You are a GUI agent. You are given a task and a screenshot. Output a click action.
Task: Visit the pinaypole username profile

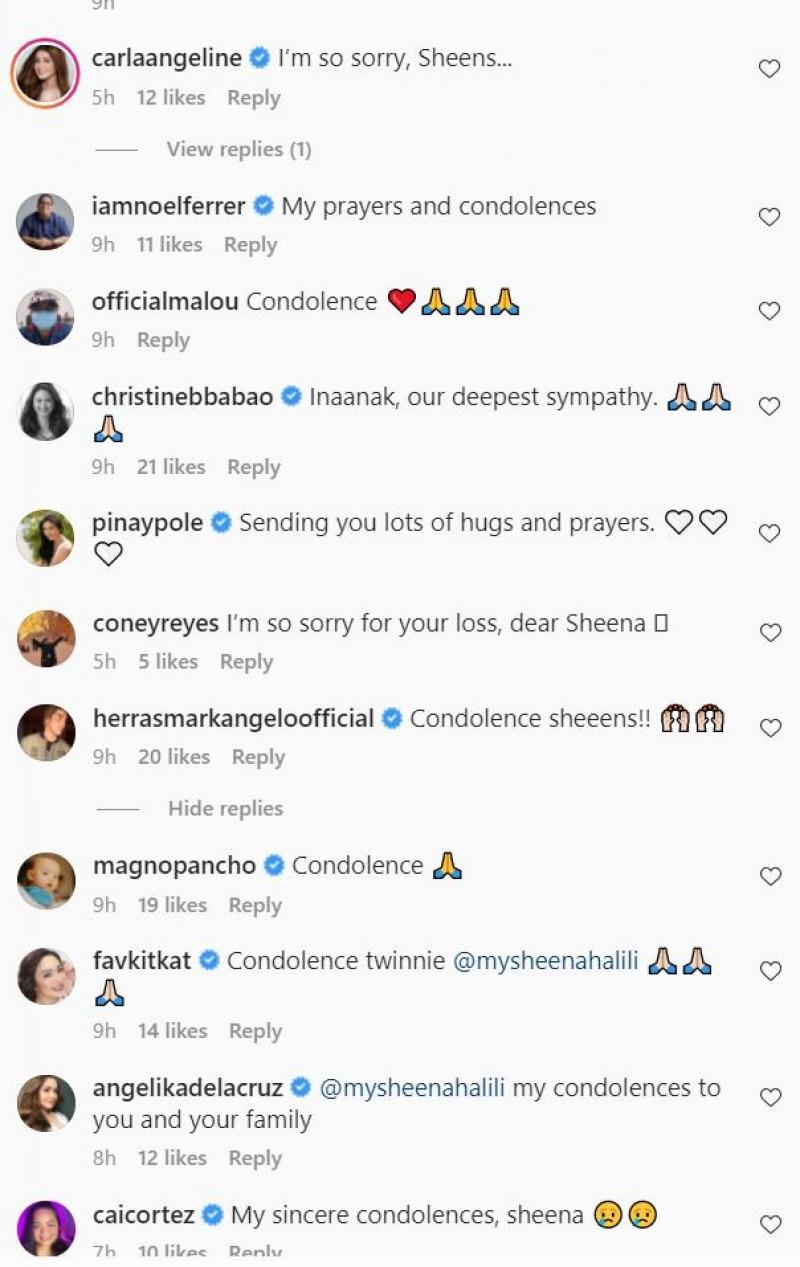coord(147,523)
